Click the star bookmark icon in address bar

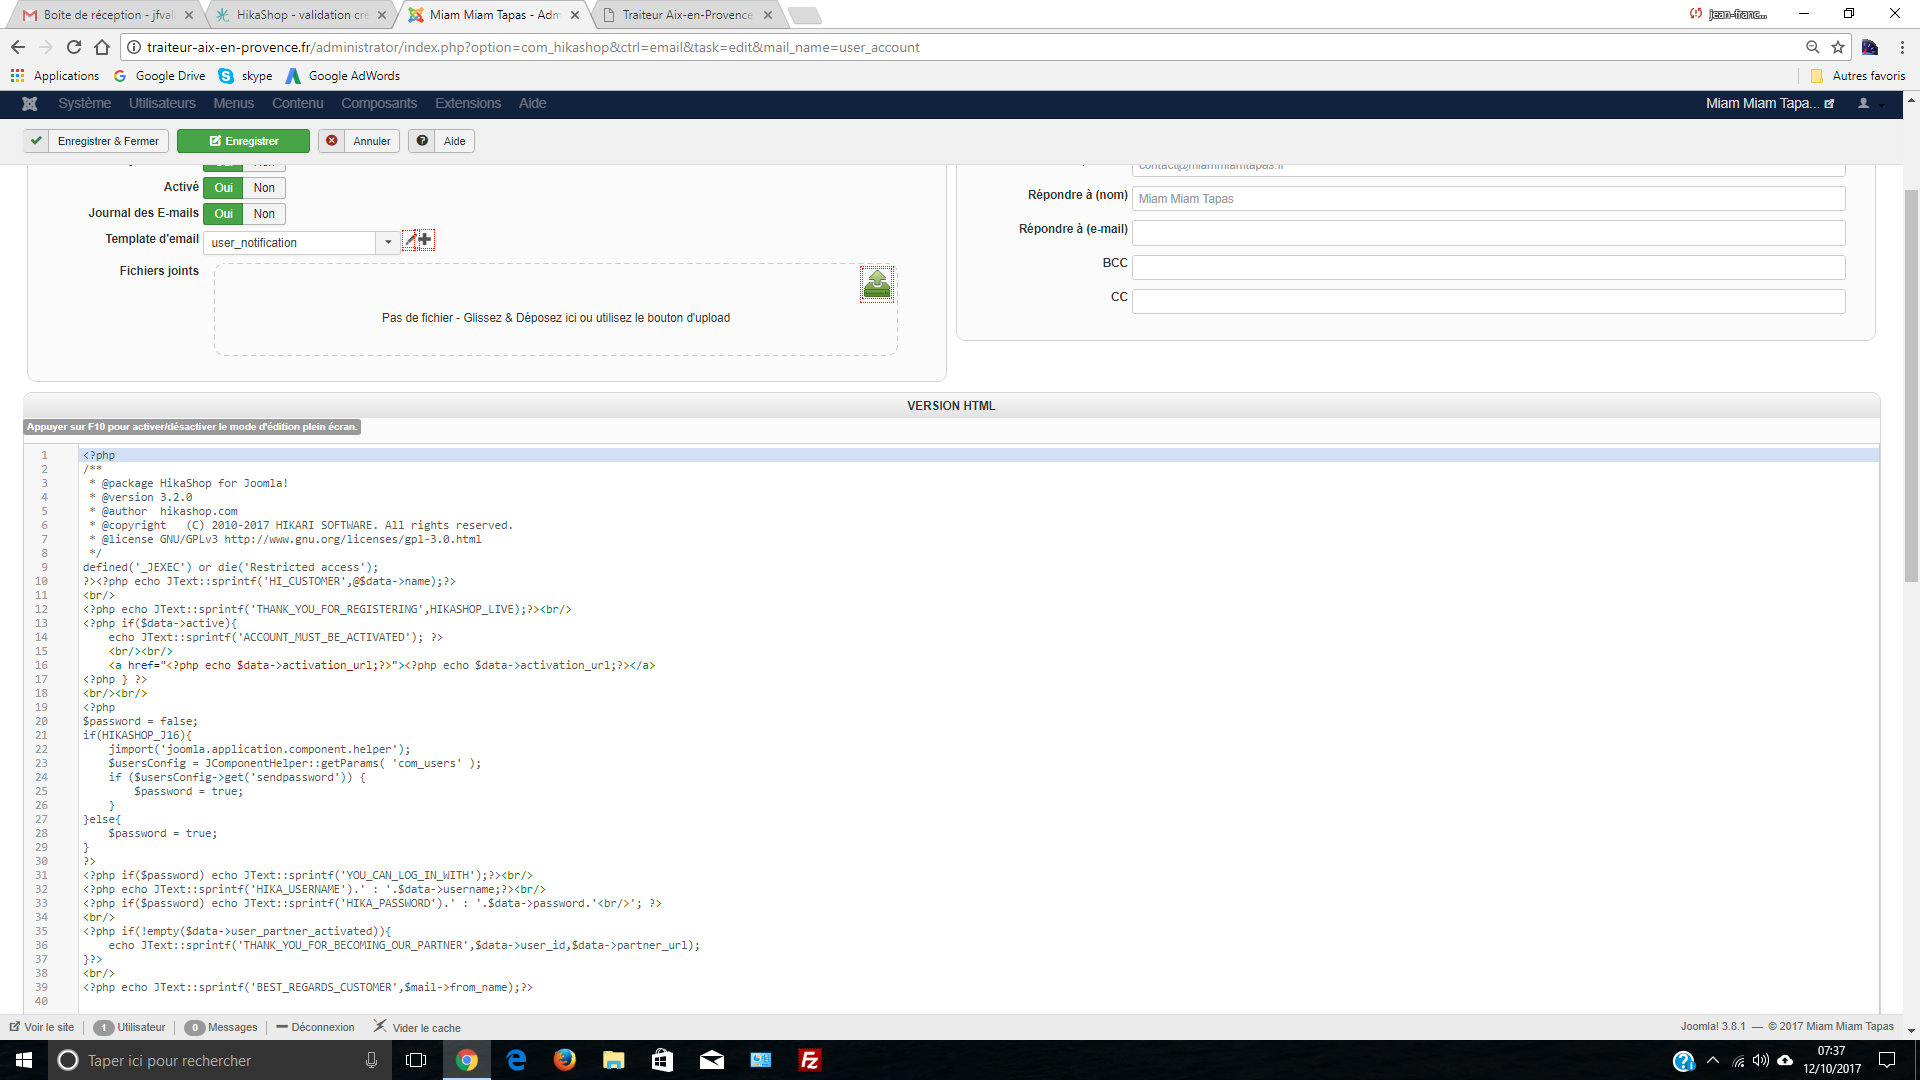(x=1838, y=47)
